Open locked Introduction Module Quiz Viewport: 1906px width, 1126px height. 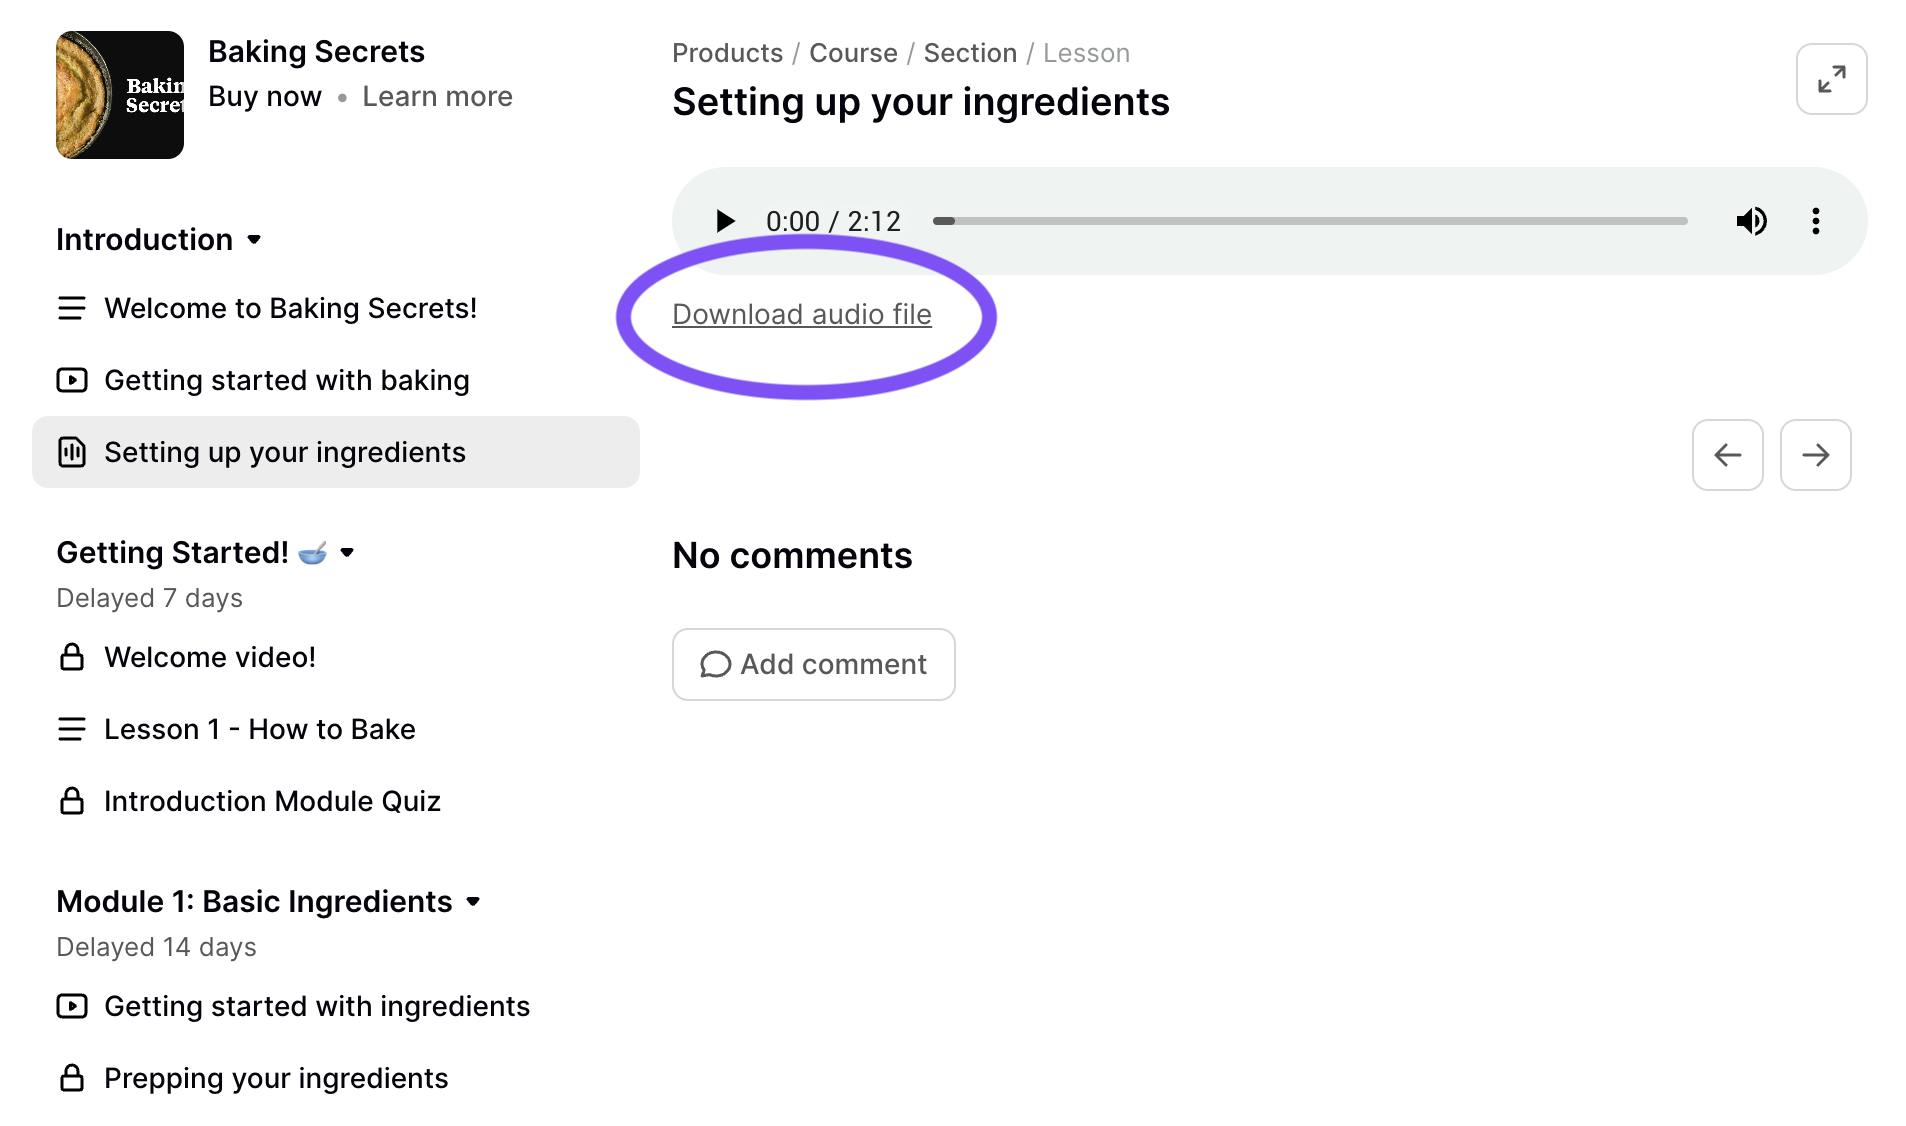click(272, 801)
